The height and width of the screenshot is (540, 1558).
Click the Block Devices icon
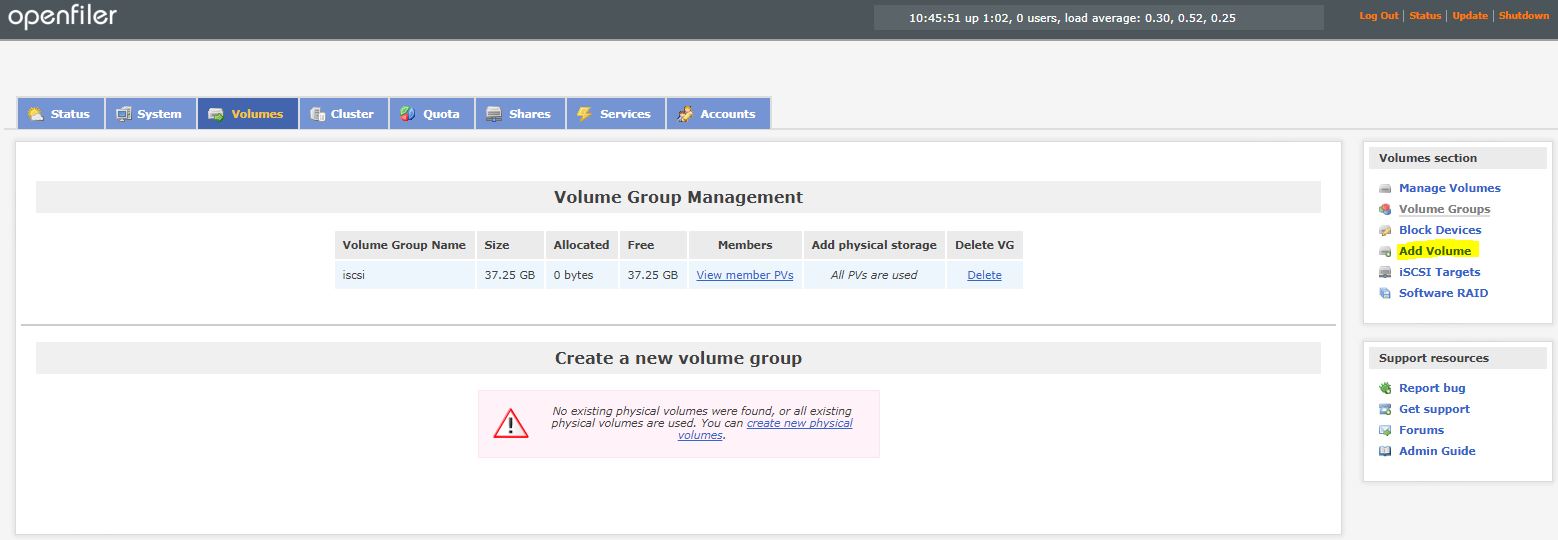pyautogui.click(x=1385, y=231)
